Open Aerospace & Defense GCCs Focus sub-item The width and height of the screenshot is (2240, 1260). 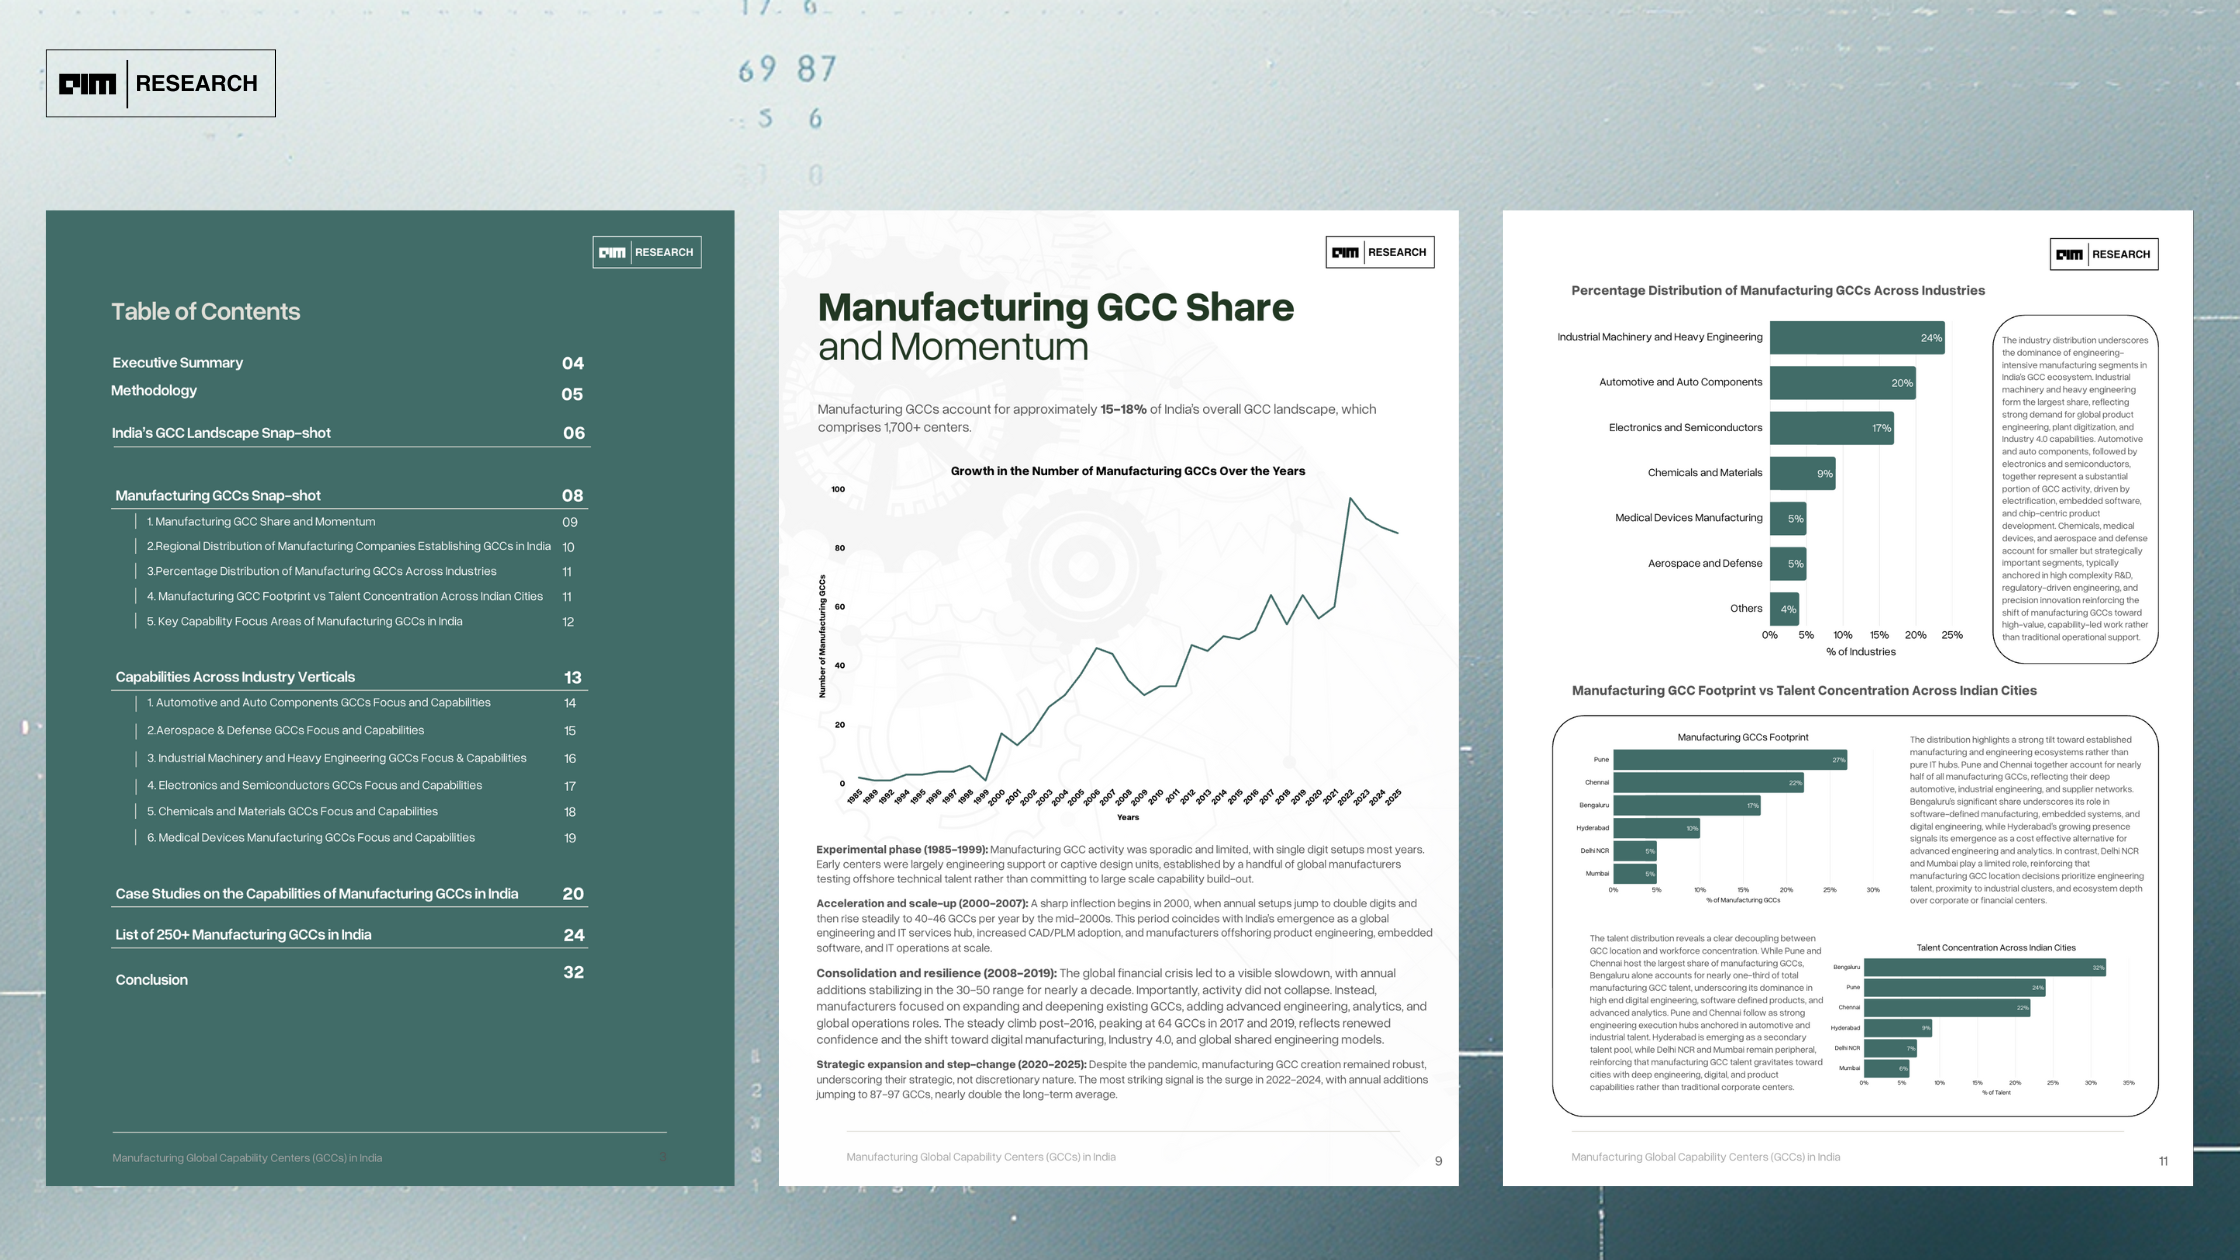tap(285, 731)
